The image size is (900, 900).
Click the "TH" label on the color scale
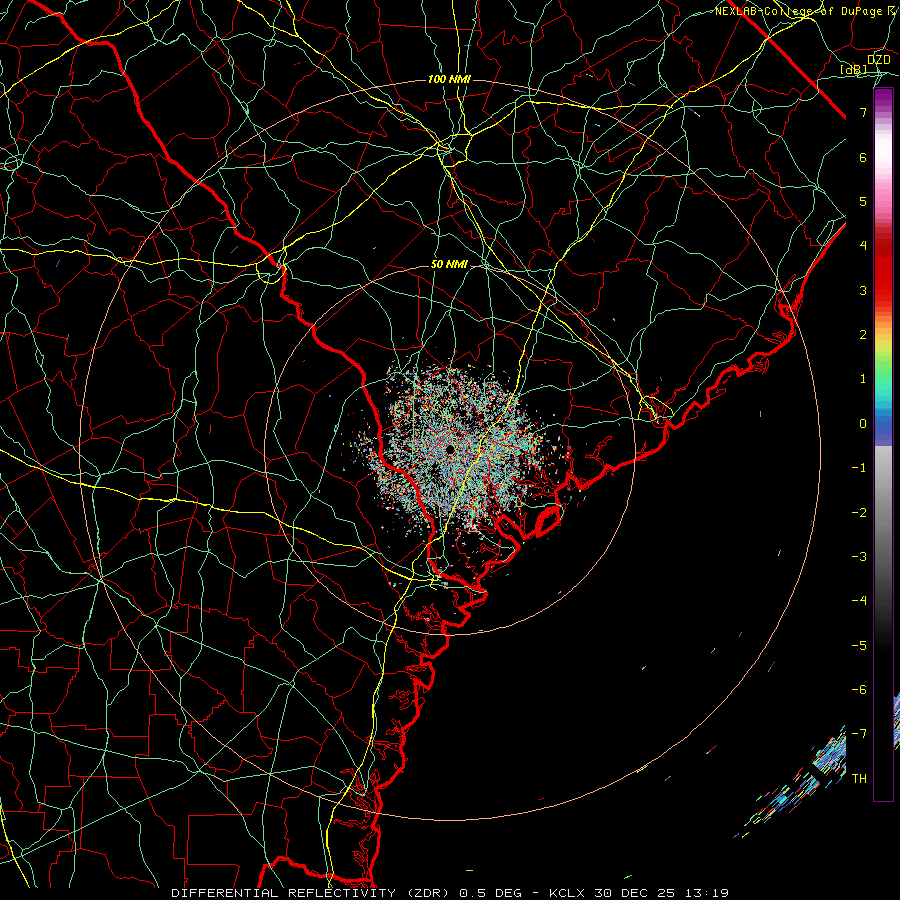tap(859, 779)
